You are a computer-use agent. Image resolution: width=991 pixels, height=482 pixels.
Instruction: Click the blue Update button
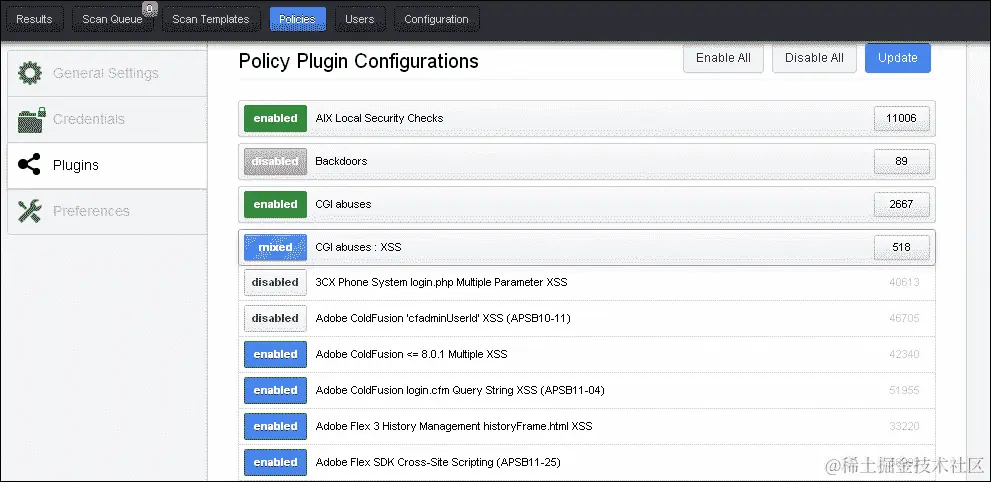click(x=897, y=57)
